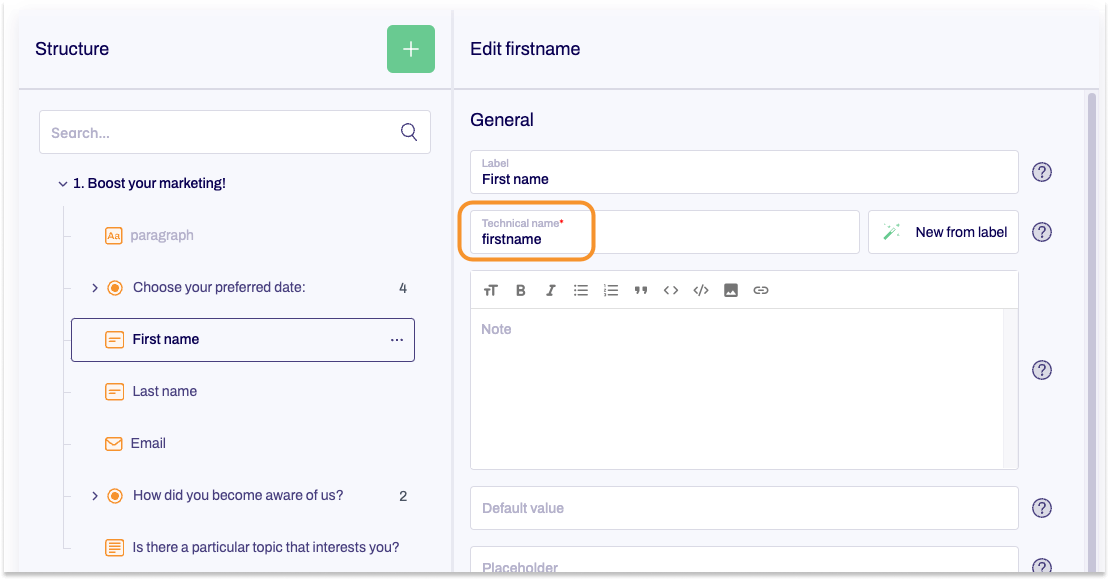Add a new element with the green plus button
1109x580 pixels.
tap(410, 48)
